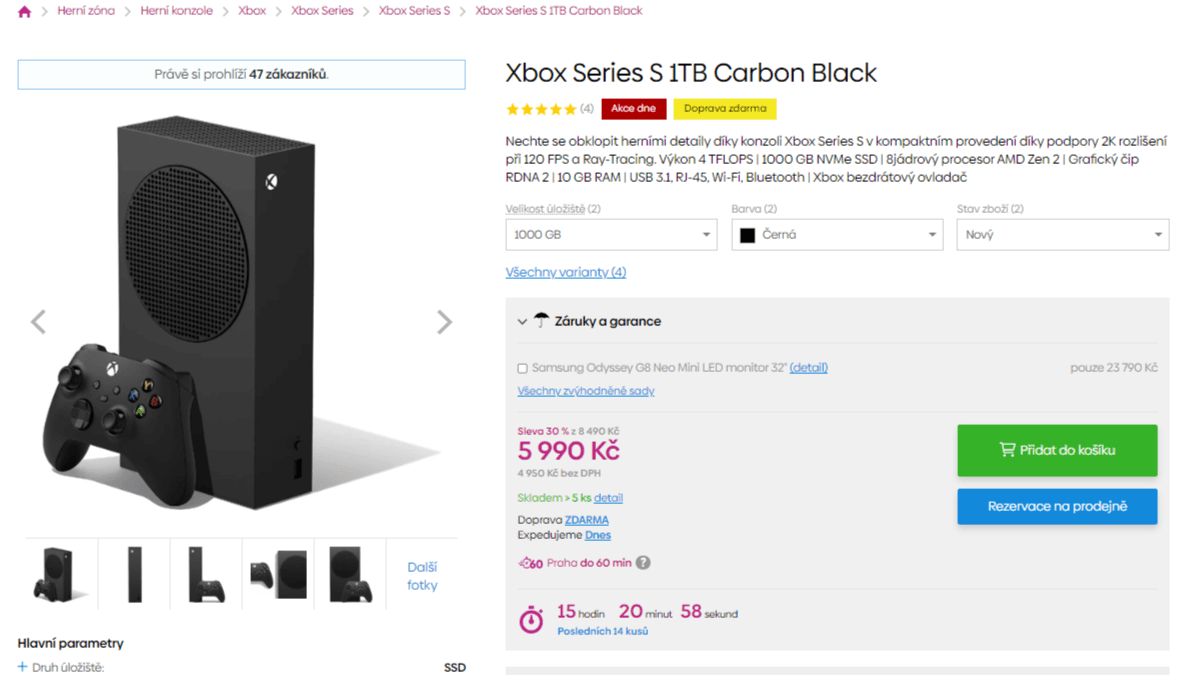This screenshot has width=1177, height=675.
Task: Show previous product photo with left arrow
Action: click(38, 322)
